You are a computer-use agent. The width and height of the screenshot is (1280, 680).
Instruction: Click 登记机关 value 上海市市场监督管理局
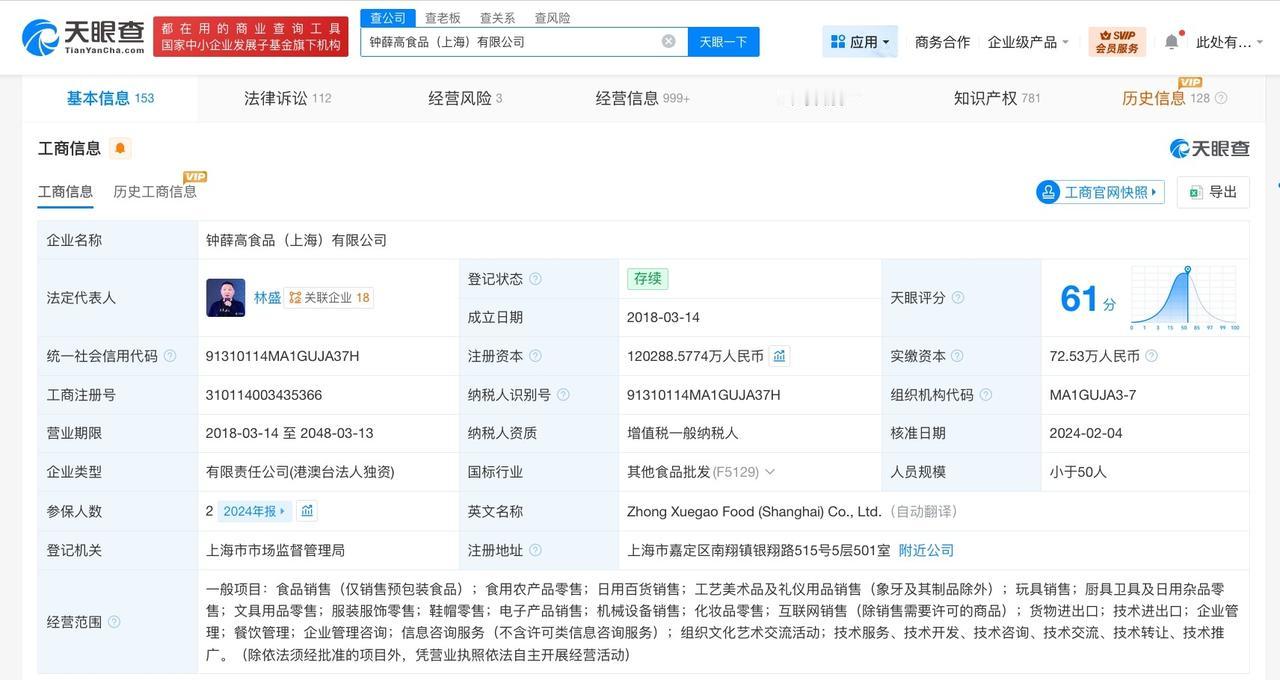point(275,550)
